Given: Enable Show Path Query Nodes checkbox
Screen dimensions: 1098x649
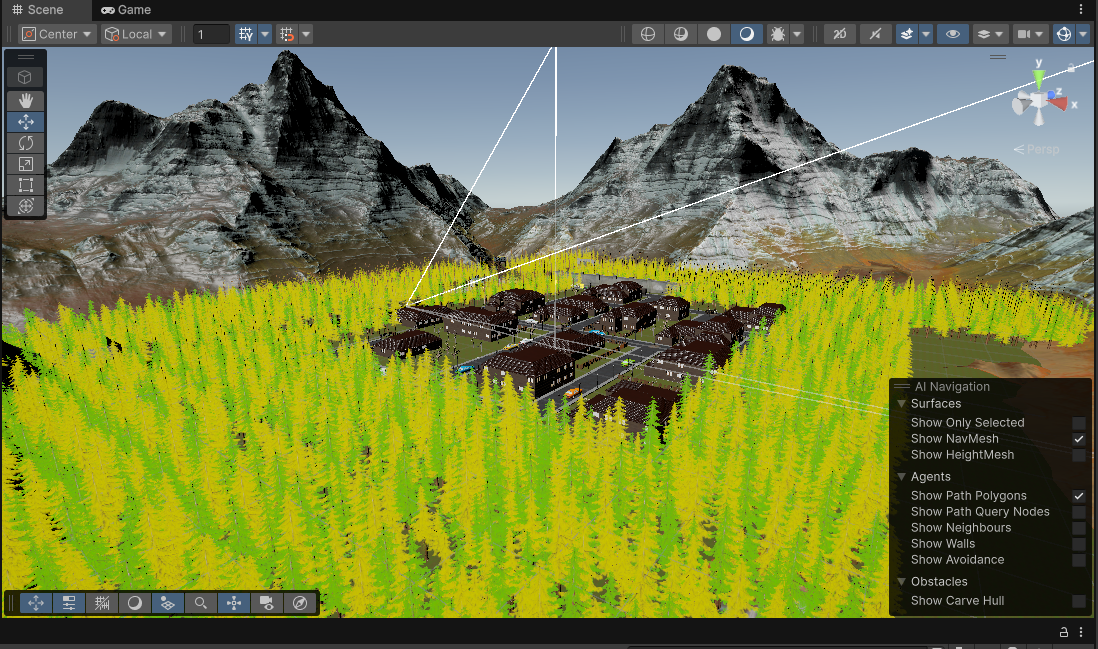Looking at the screenshot, I should coord(1079,512).
